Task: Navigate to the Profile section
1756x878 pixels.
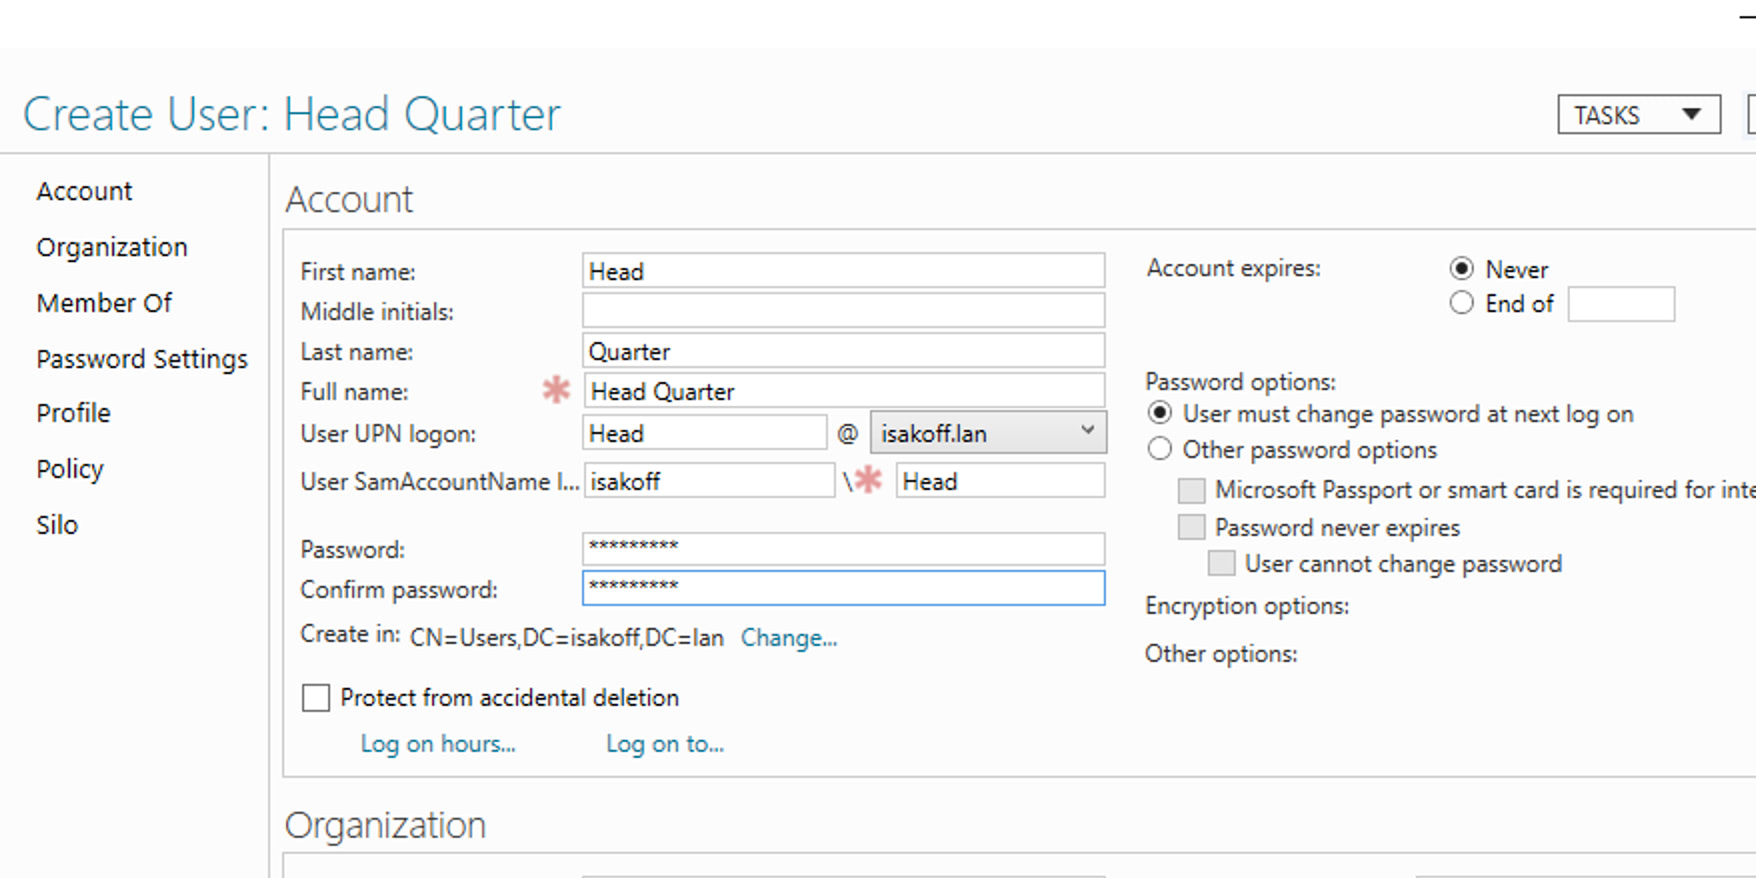Action: (x=73, y=413)
